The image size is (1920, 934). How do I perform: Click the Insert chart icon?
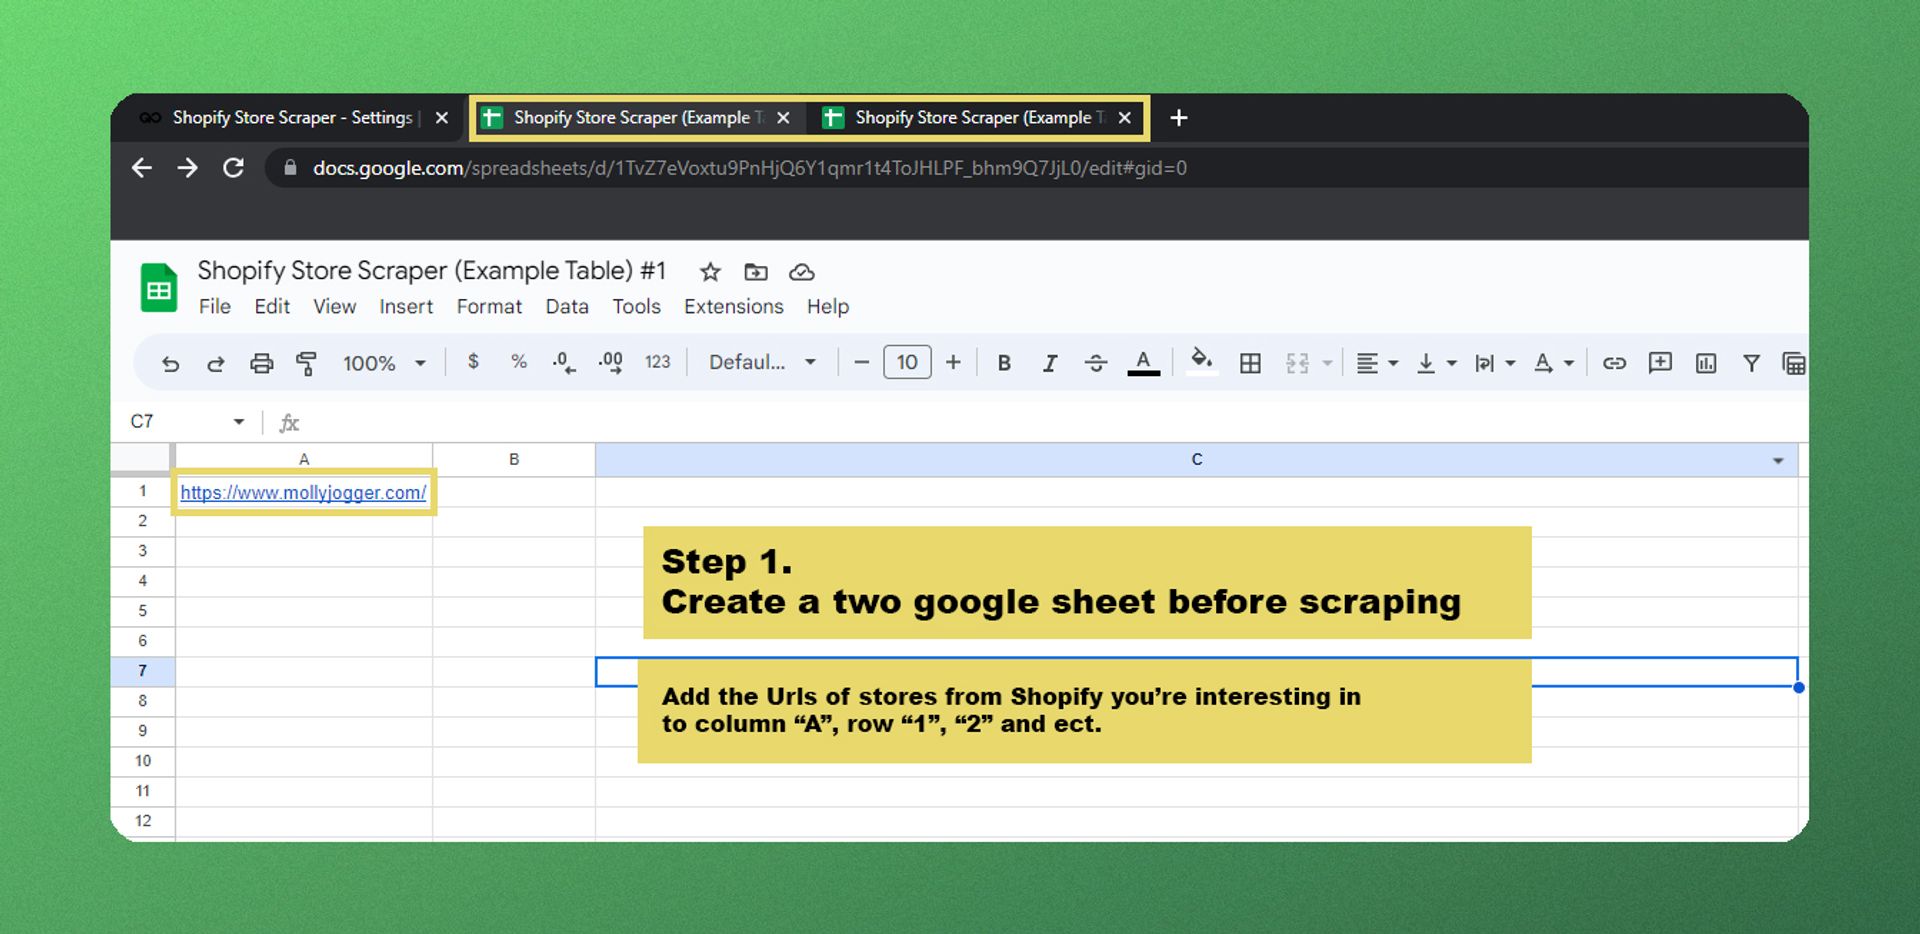point(1706,363)
